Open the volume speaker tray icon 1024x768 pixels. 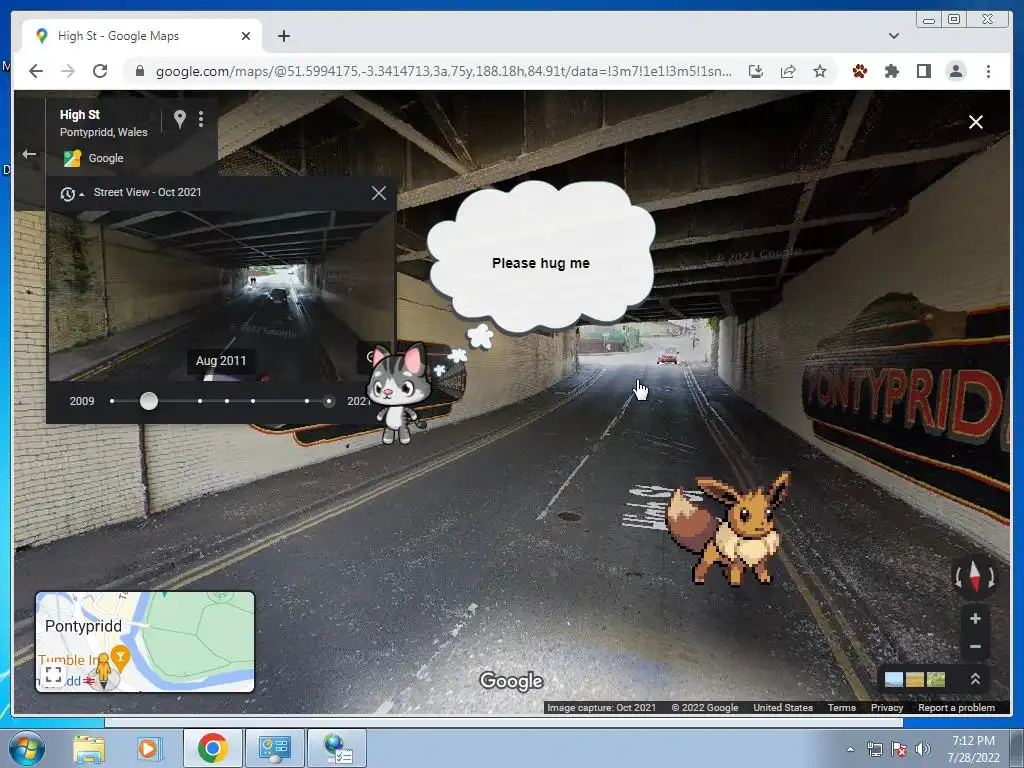pos(922,749)
